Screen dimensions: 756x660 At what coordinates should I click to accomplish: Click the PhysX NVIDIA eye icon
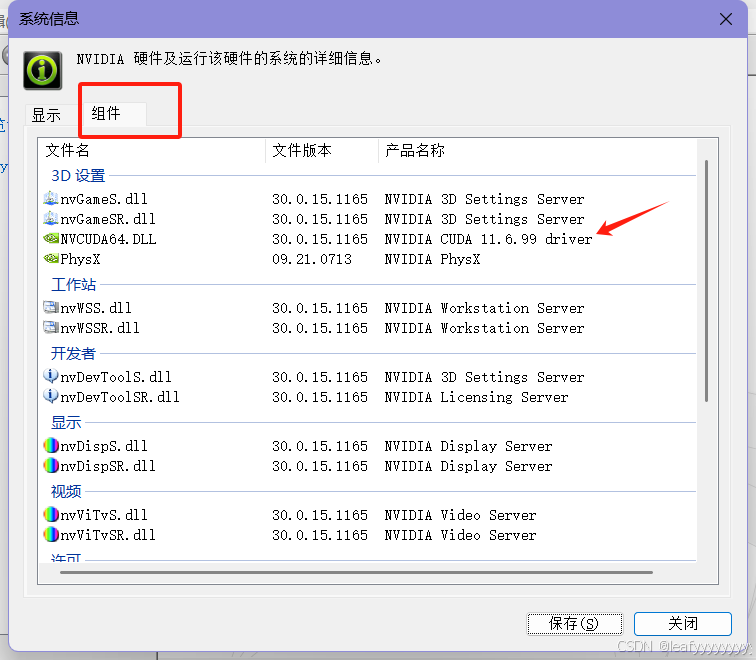point(51,259)
